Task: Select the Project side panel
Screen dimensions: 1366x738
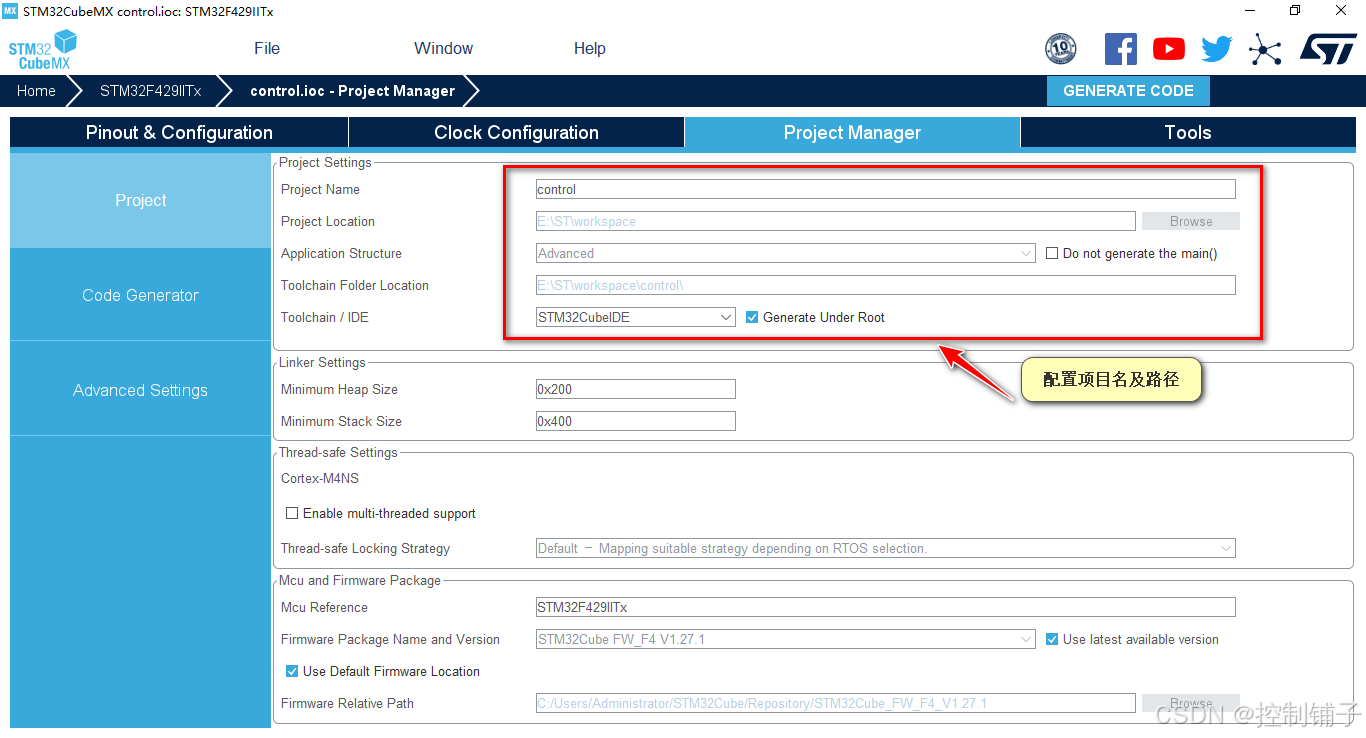Action: tap(140, 200)
